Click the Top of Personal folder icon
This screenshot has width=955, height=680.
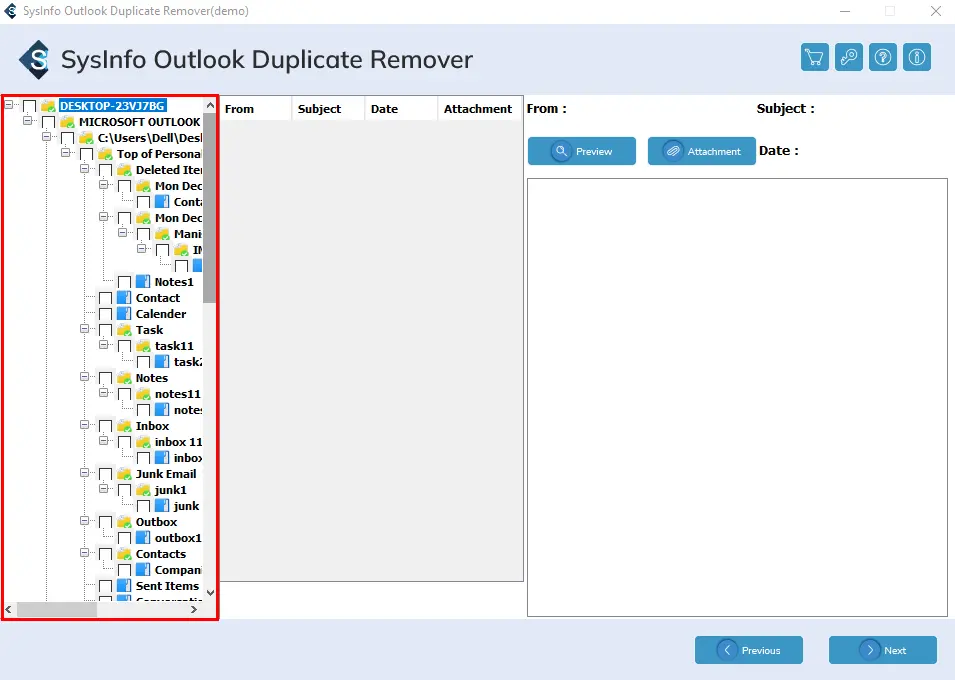(105, 154)
